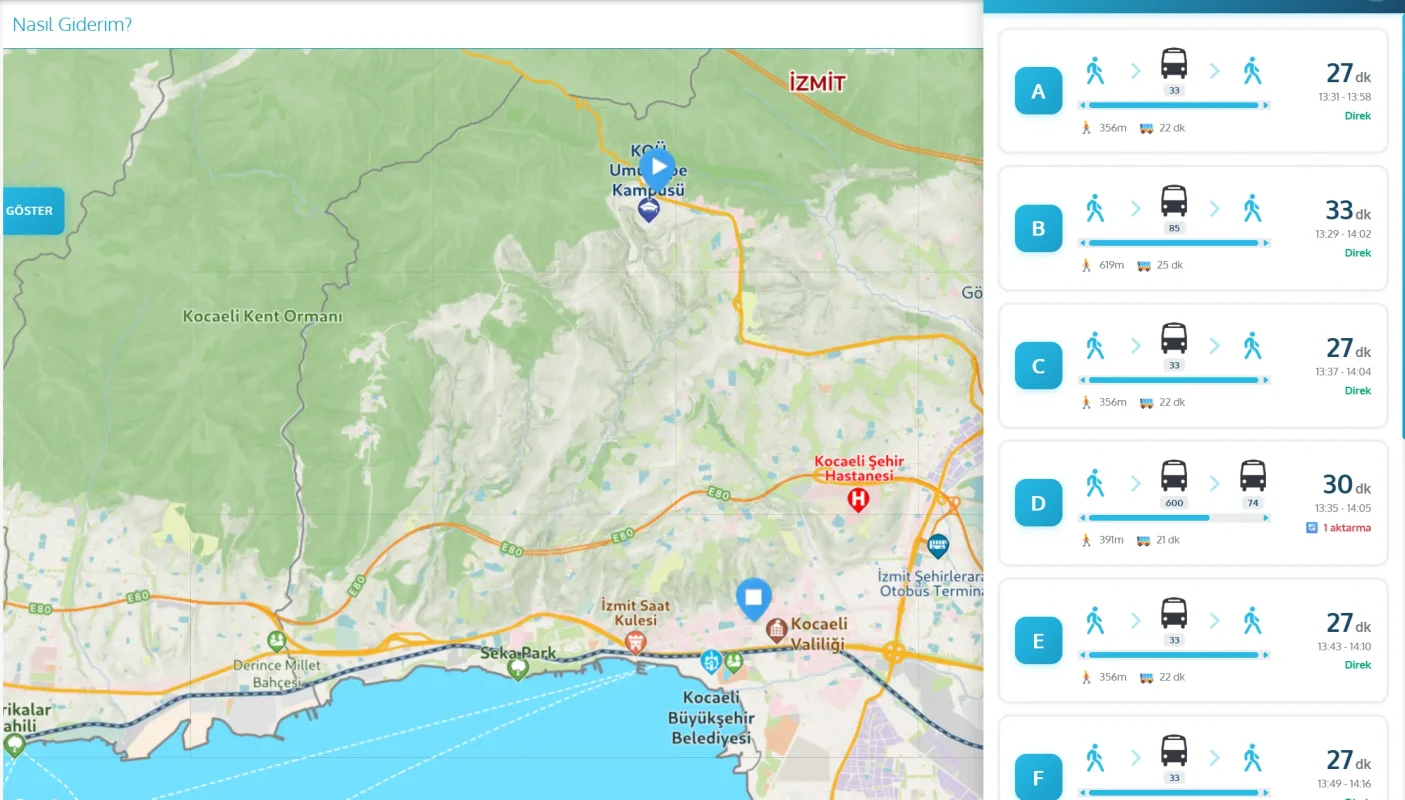Click the transfer icon beside 1 aktarma

(1312, 528)
